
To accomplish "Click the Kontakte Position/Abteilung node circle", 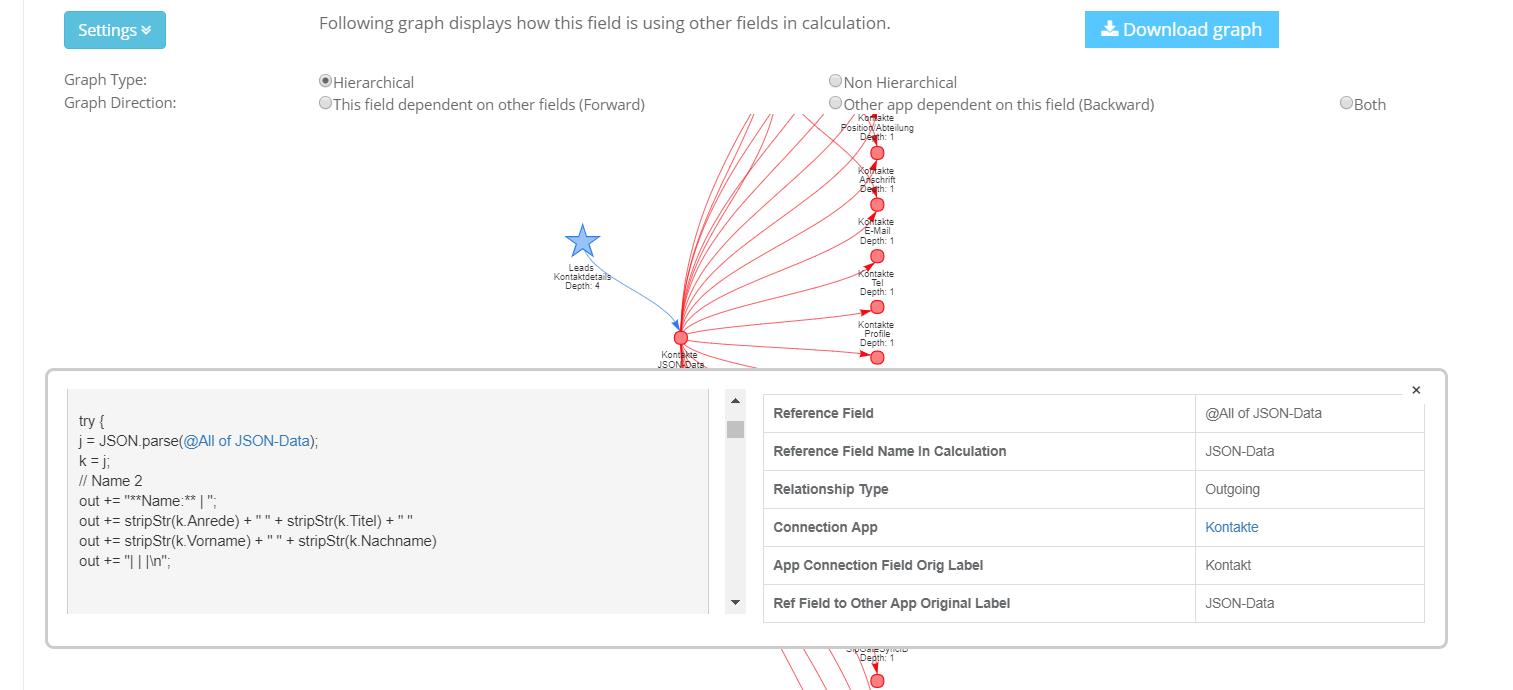I will 877,153.
